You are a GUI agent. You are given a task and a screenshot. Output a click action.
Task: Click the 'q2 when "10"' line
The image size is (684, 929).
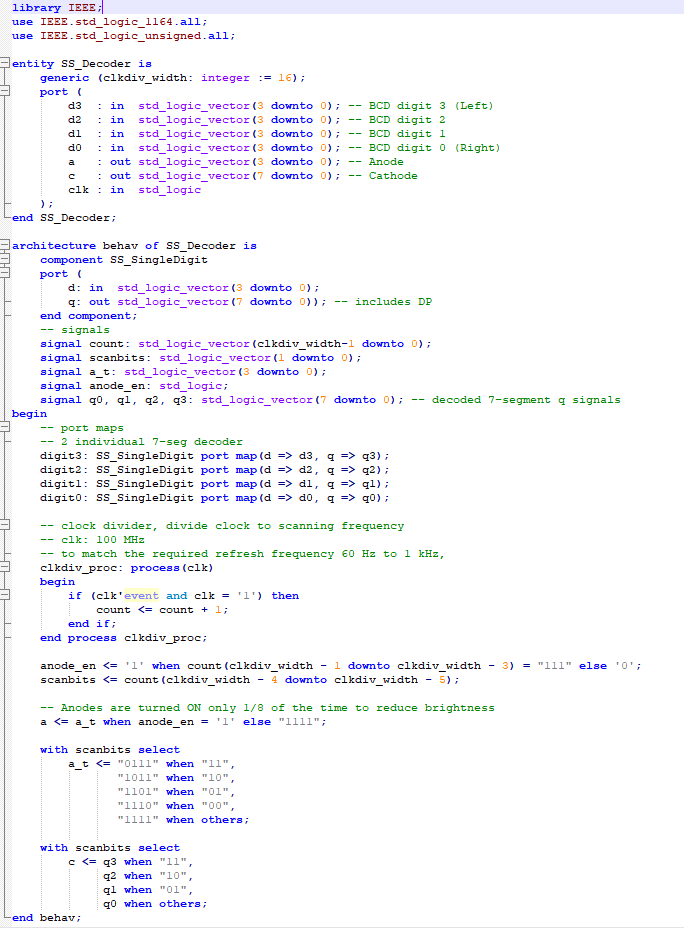click(x=148, y=876)
